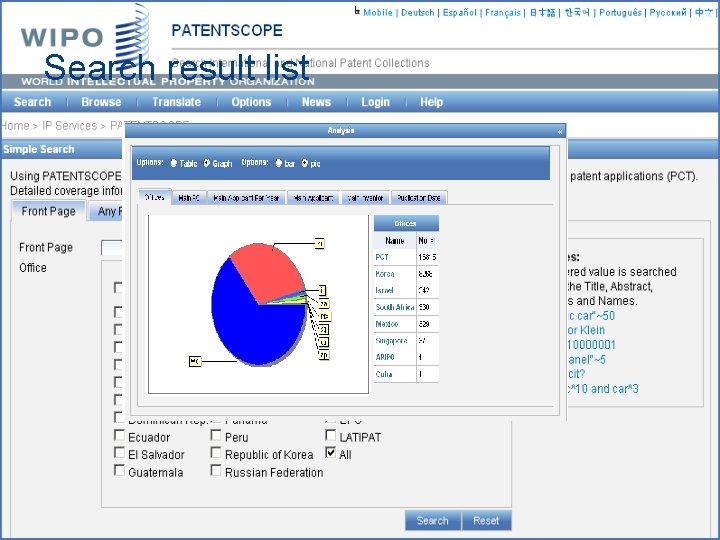This screenshot has width=720, height=540.
Task: Select the Table radio option
Action: [x=174, y=163]
